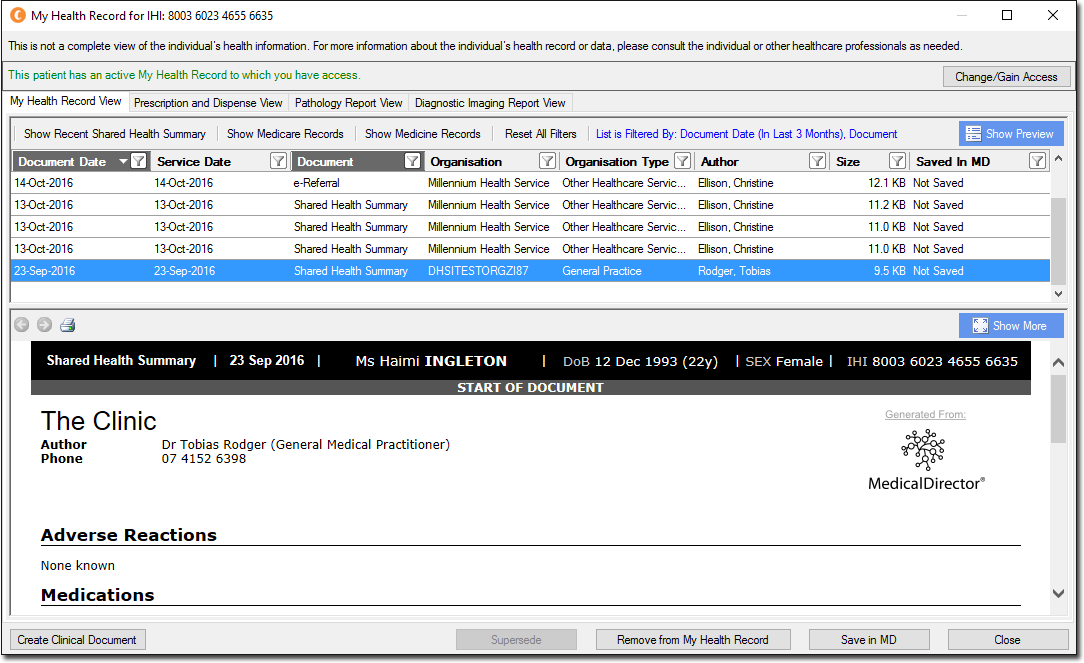Image resolution: width=1084 pixels, height=663 pixels.
Task: Click the Save in MD button
Action: pyautogui.click(x=868, y=639)
